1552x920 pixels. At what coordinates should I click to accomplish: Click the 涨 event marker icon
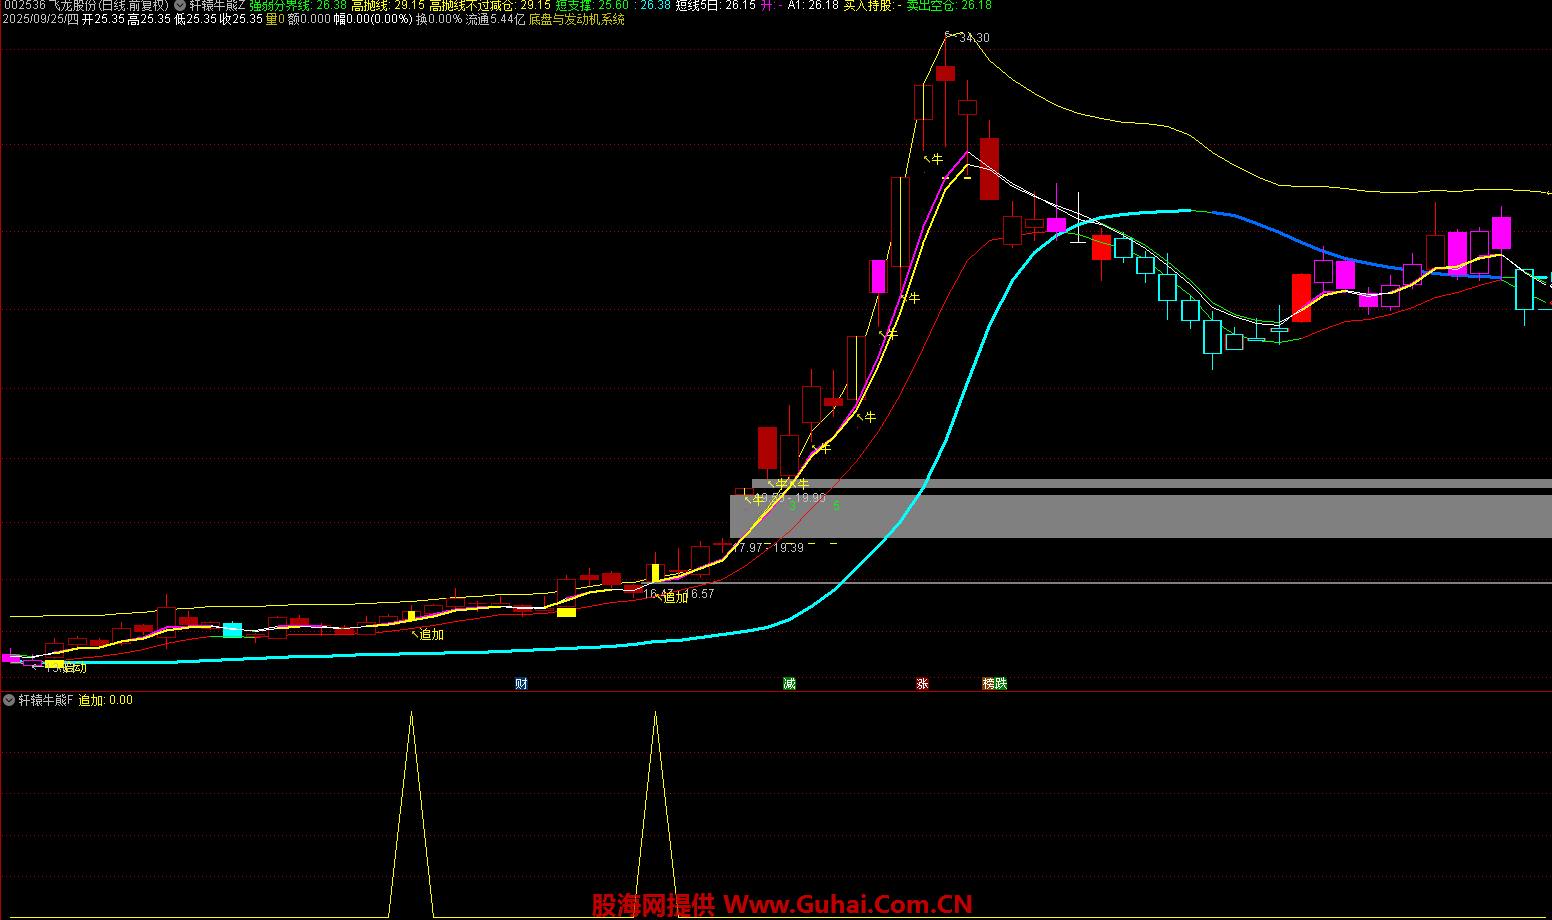click(922, 684)
